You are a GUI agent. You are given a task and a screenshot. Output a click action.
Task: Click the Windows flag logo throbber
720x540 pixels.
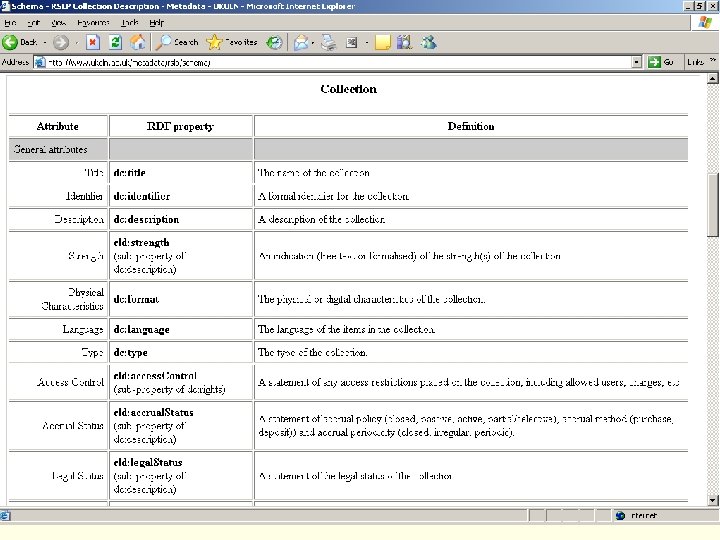(705, 22)
